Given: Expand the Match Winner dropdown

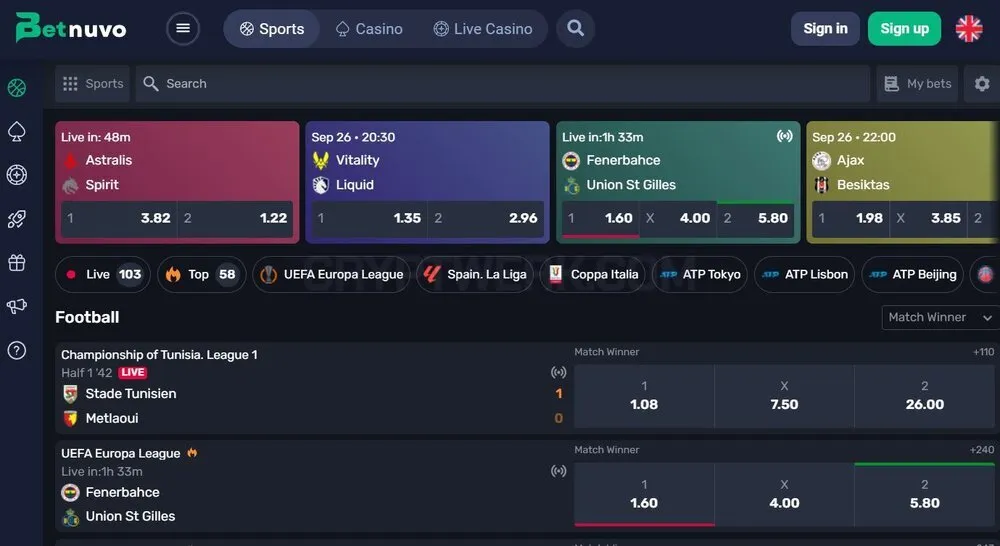Looking at the screenshot, I should point(940,317).
